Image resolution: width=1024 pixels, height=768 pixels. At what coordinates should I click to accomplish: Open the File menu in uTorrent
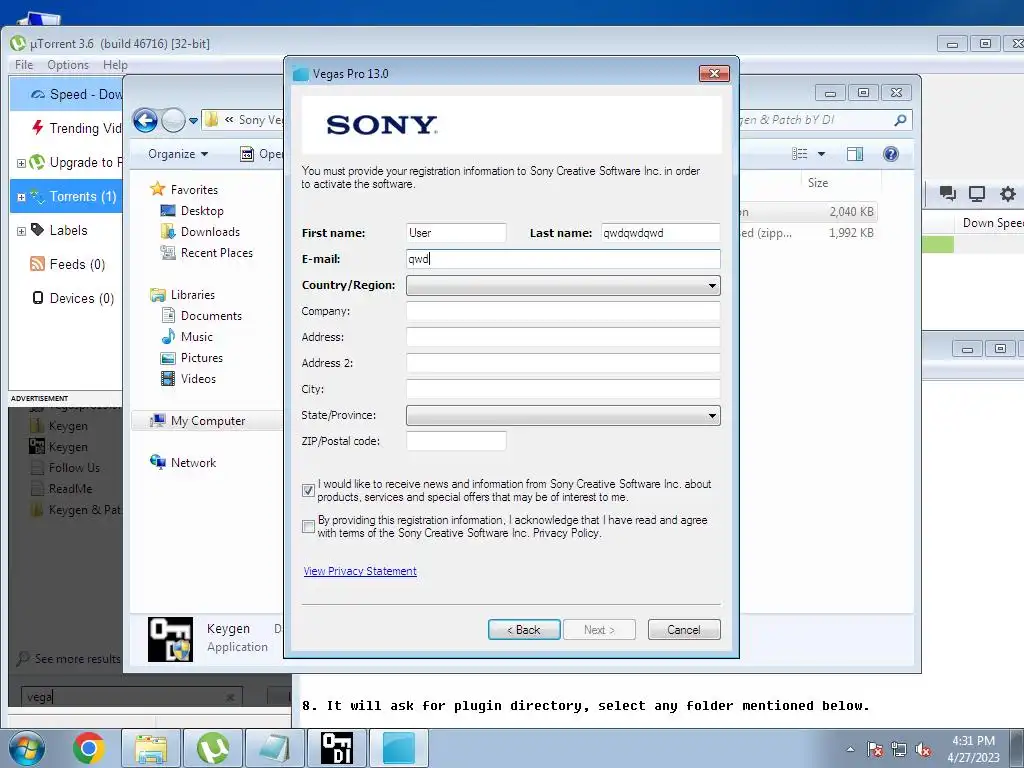tap(24, 65)
